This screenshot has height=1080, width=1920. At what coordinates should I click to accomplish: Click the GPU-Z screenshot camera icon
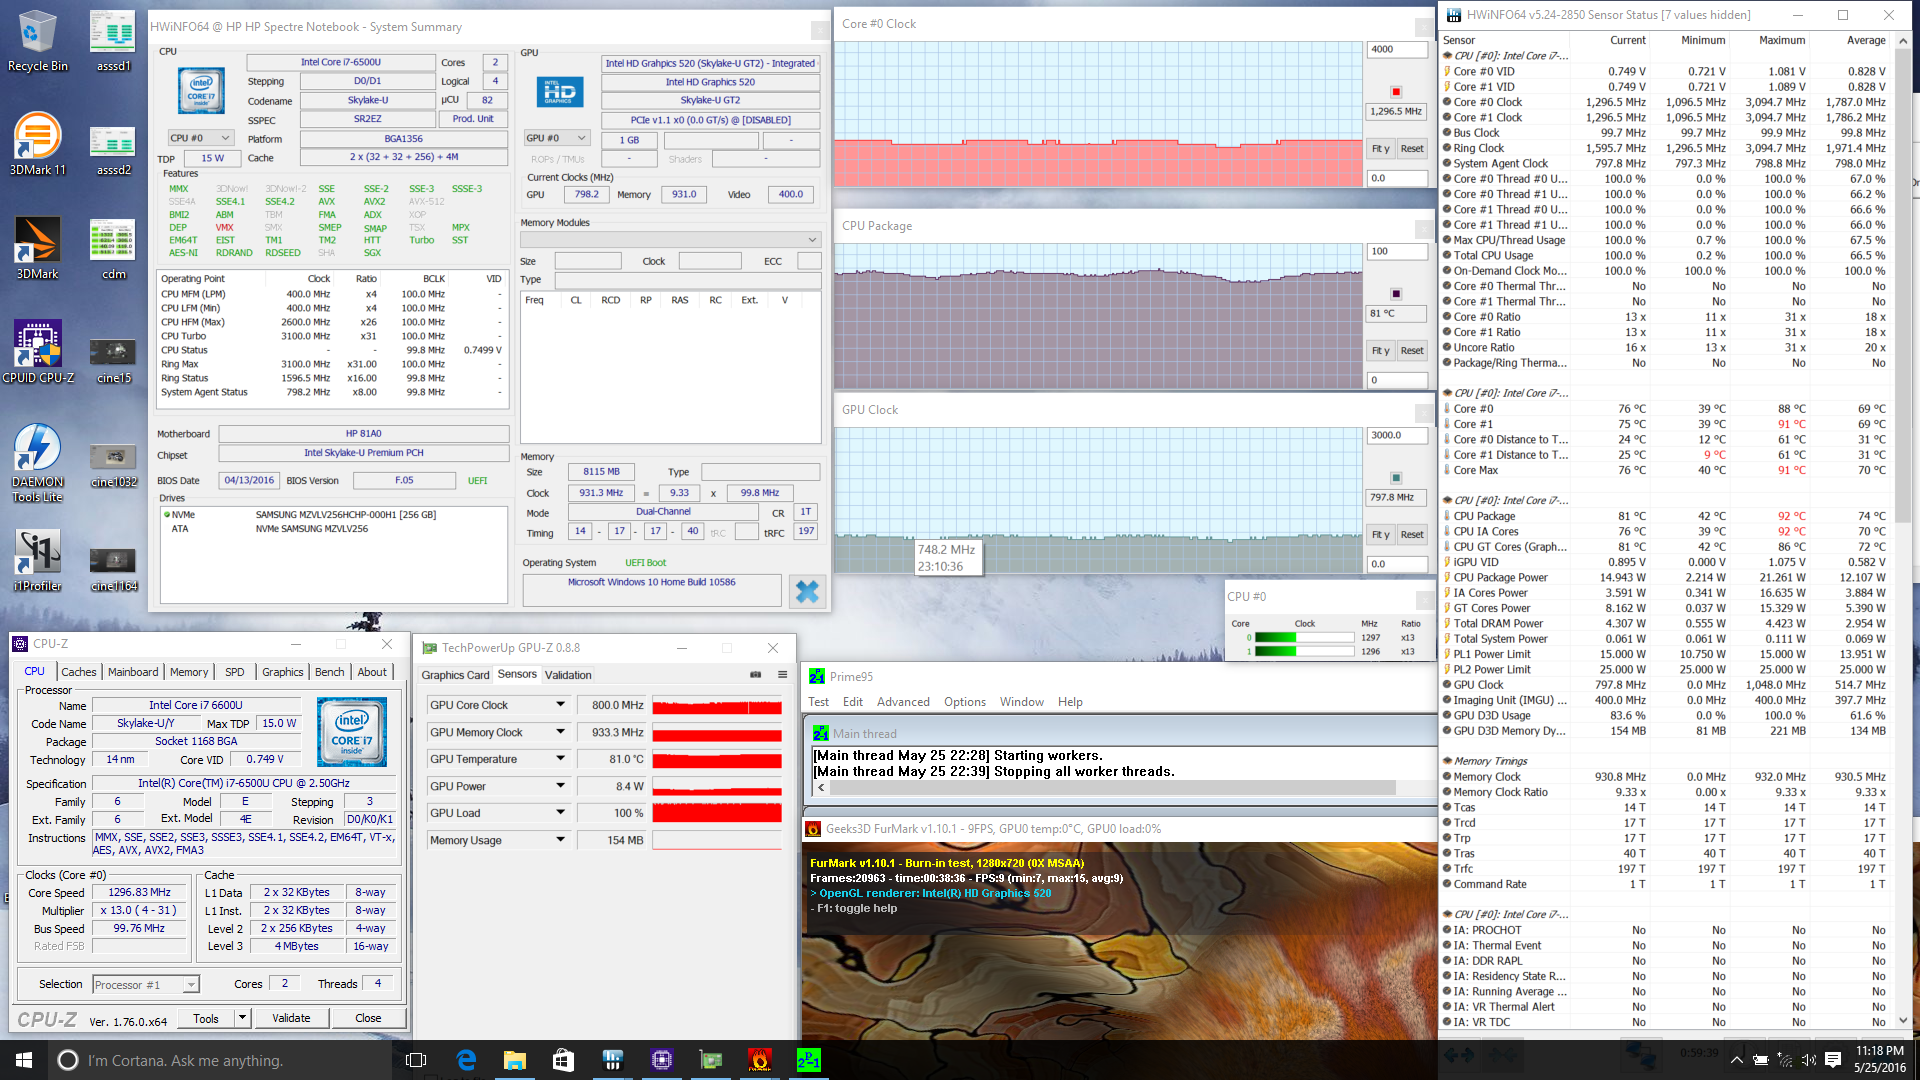click(x=756, y=675)
